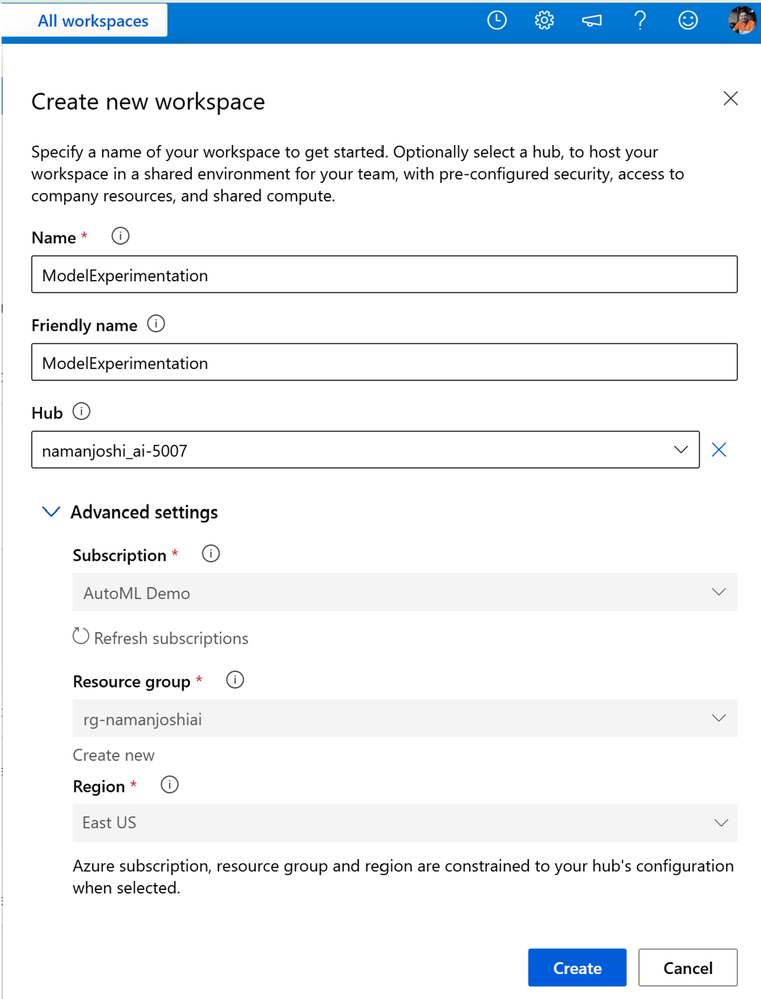This screenshot has width=761, height=999.
Task: Open the Subscription dropdown
Action: [x=405, y=592]
